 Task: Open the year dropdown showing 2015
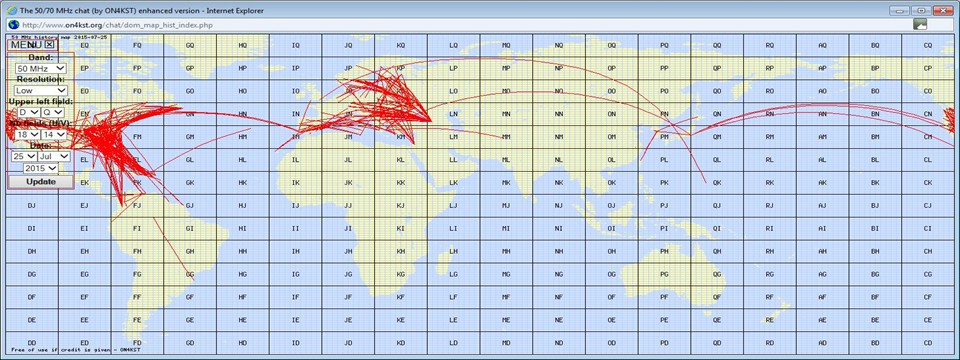click(41, 168)
